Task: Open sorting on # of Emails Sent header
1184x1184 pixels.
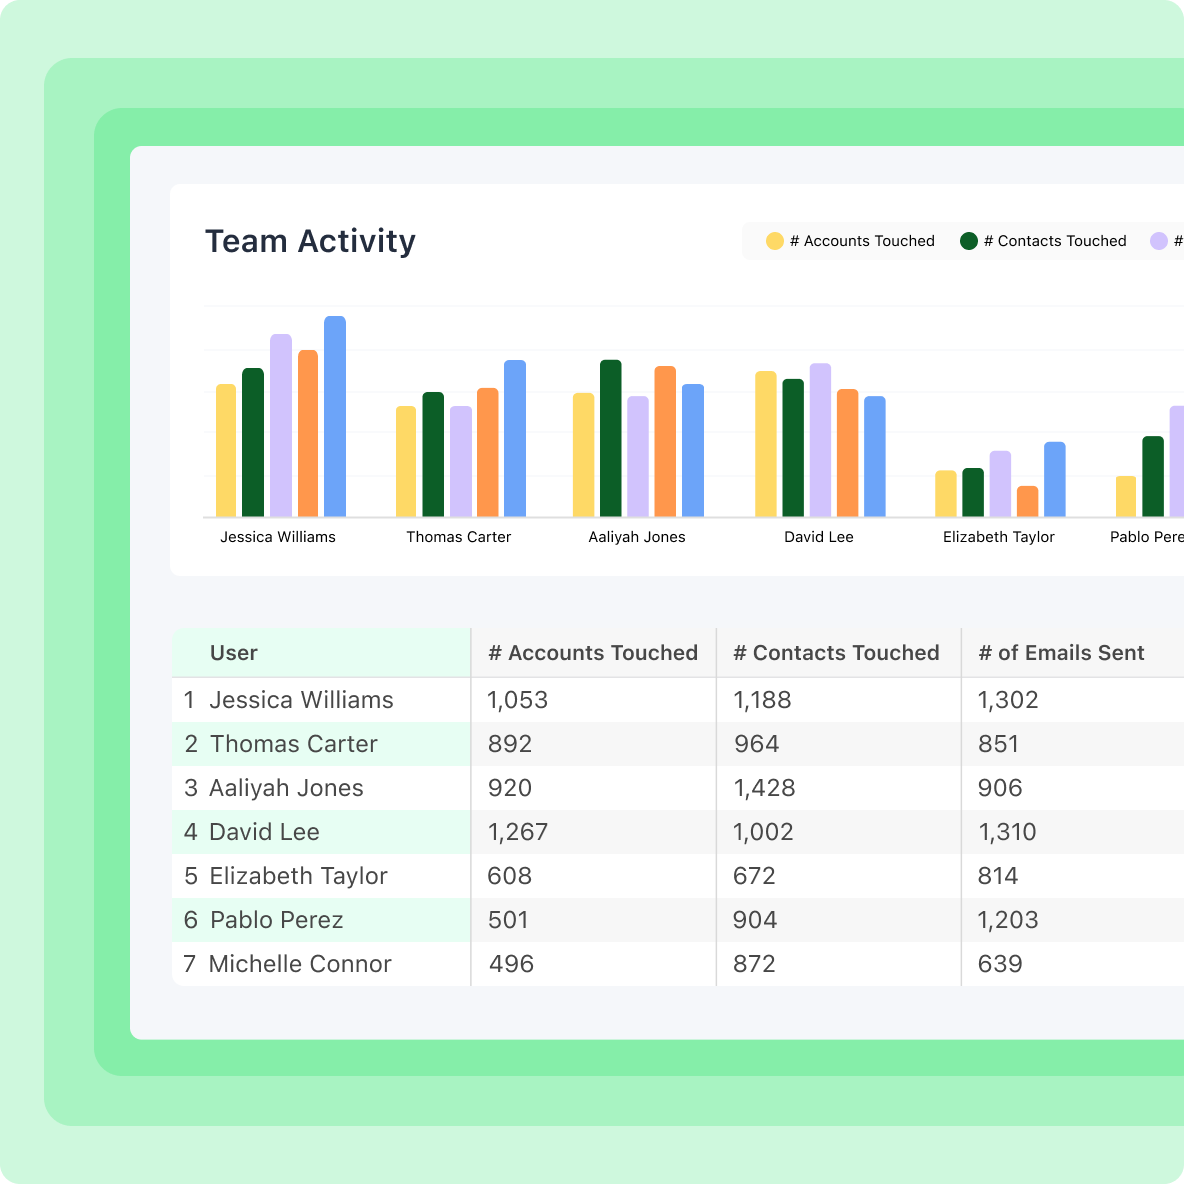Action: click(1061, 652)
